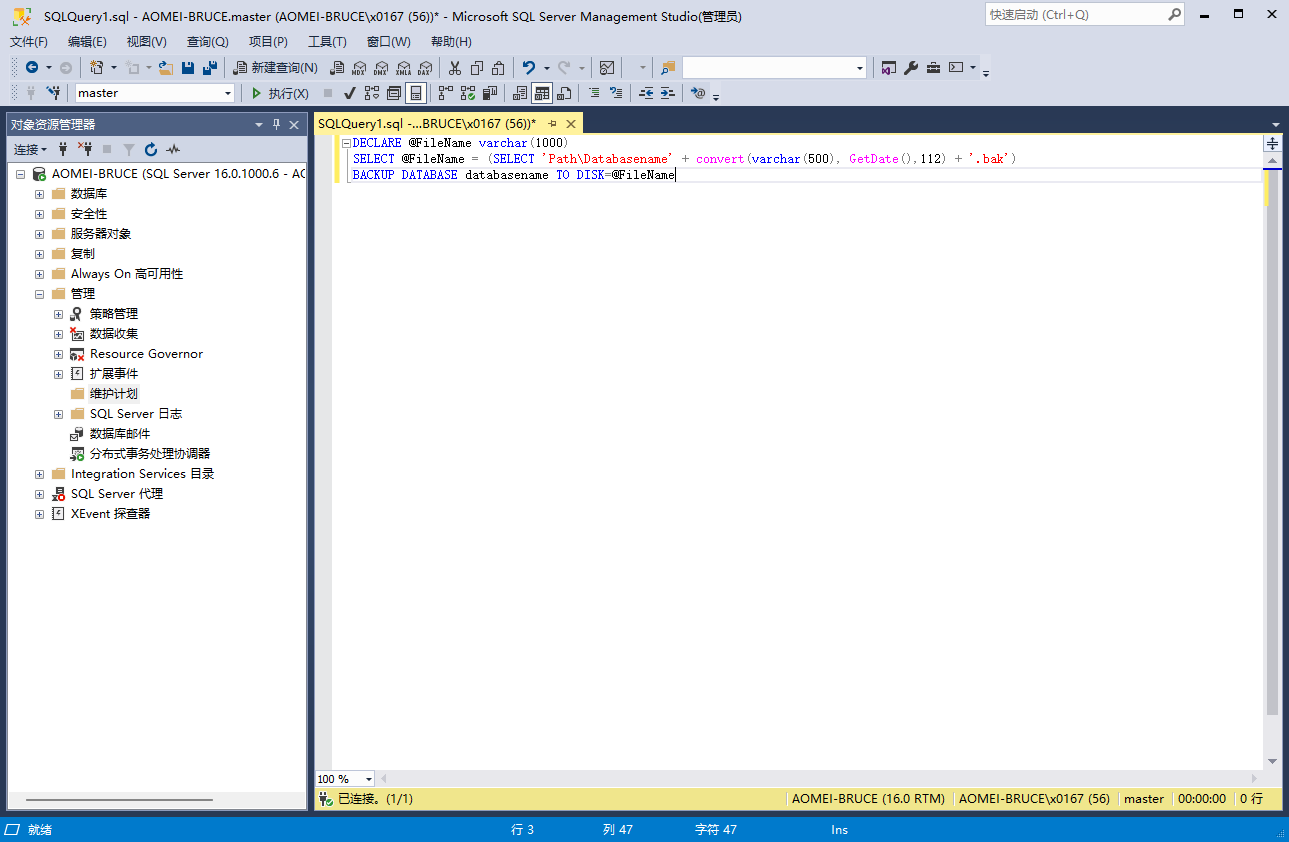
Task: Click the Disconnect plug icon in Object Explorer
Action: 85,149
